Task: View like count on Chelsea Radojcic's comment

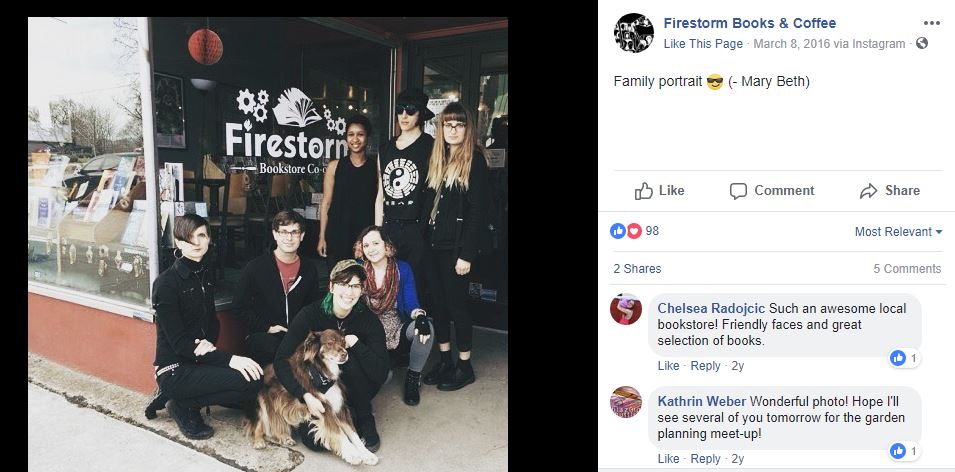Action: pyautogui.click(x=904, y=358)
